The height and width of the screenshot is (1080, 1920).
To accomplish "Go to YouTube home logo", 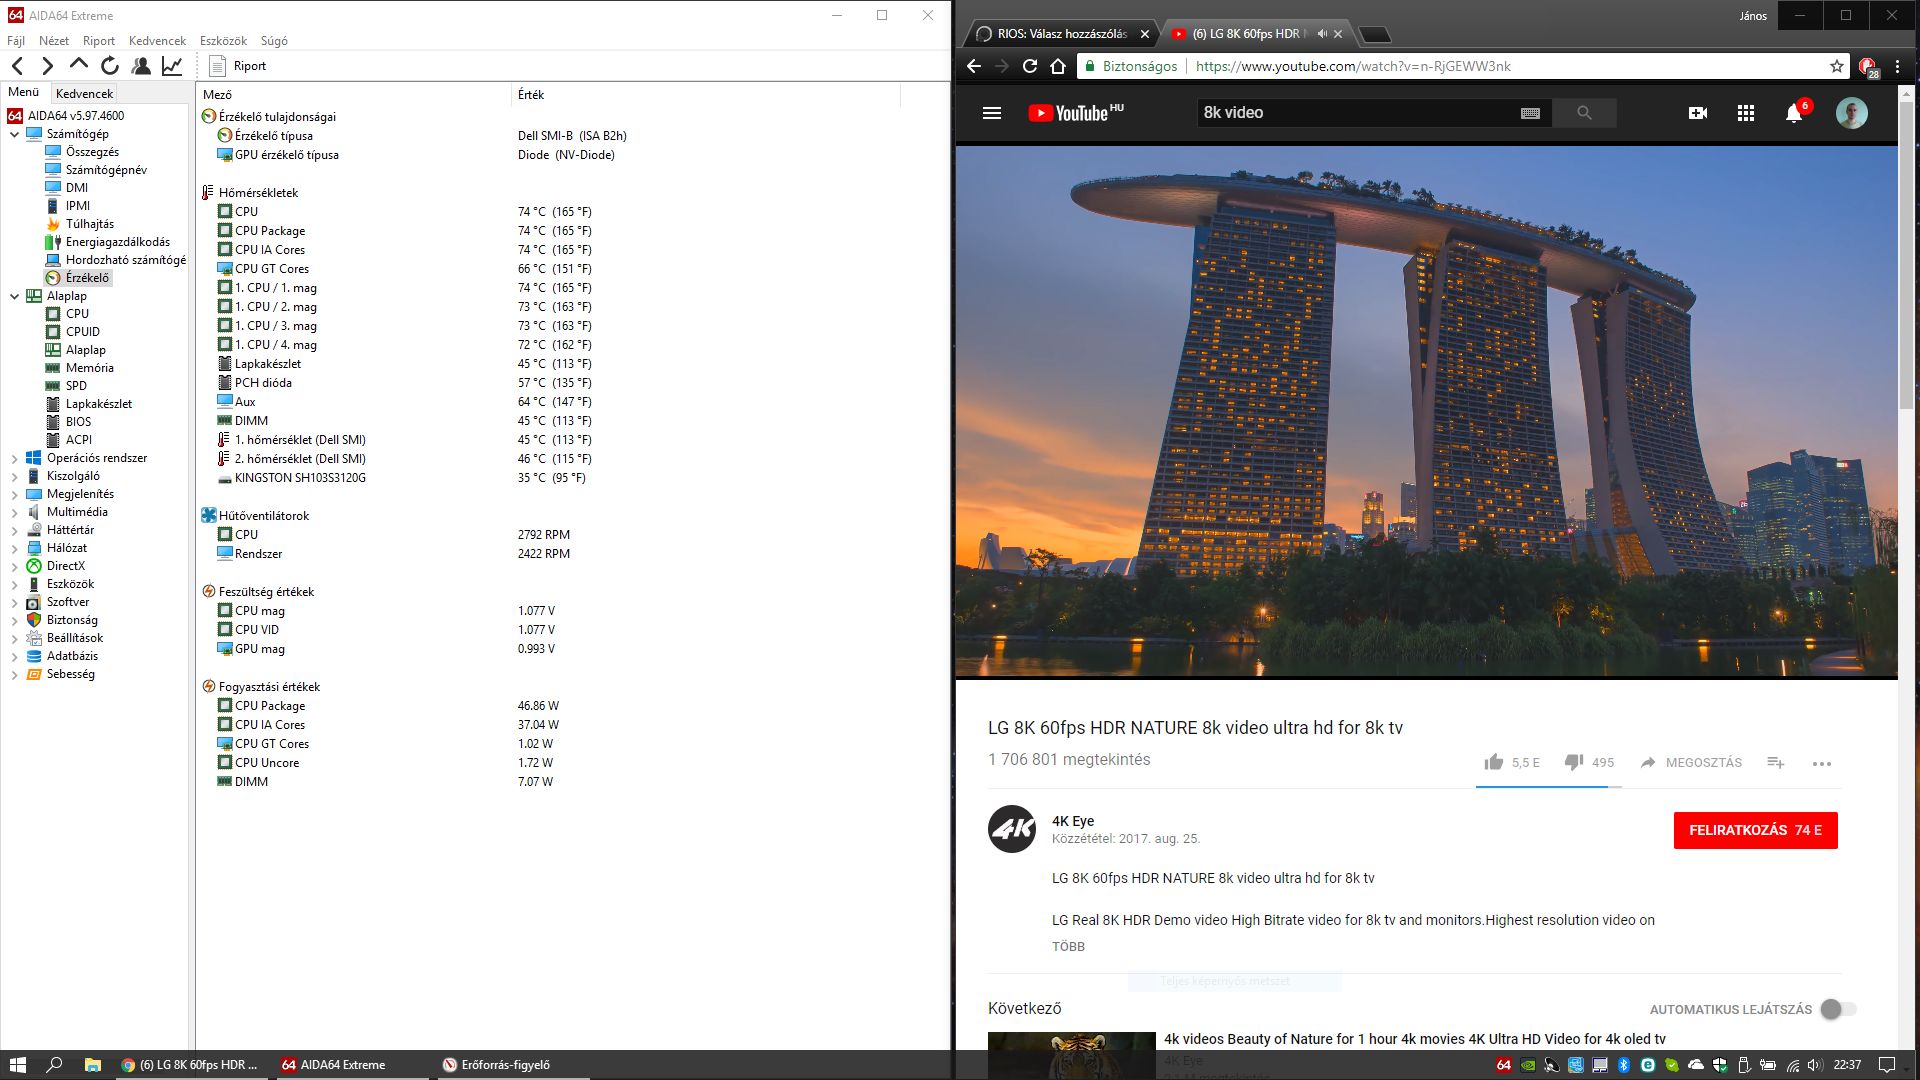I will tap(1075, 113).
